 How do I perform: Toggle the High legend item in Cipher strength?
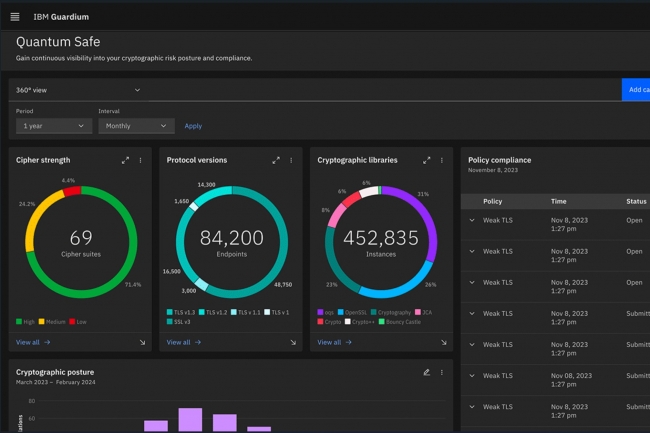pos(24,322)
